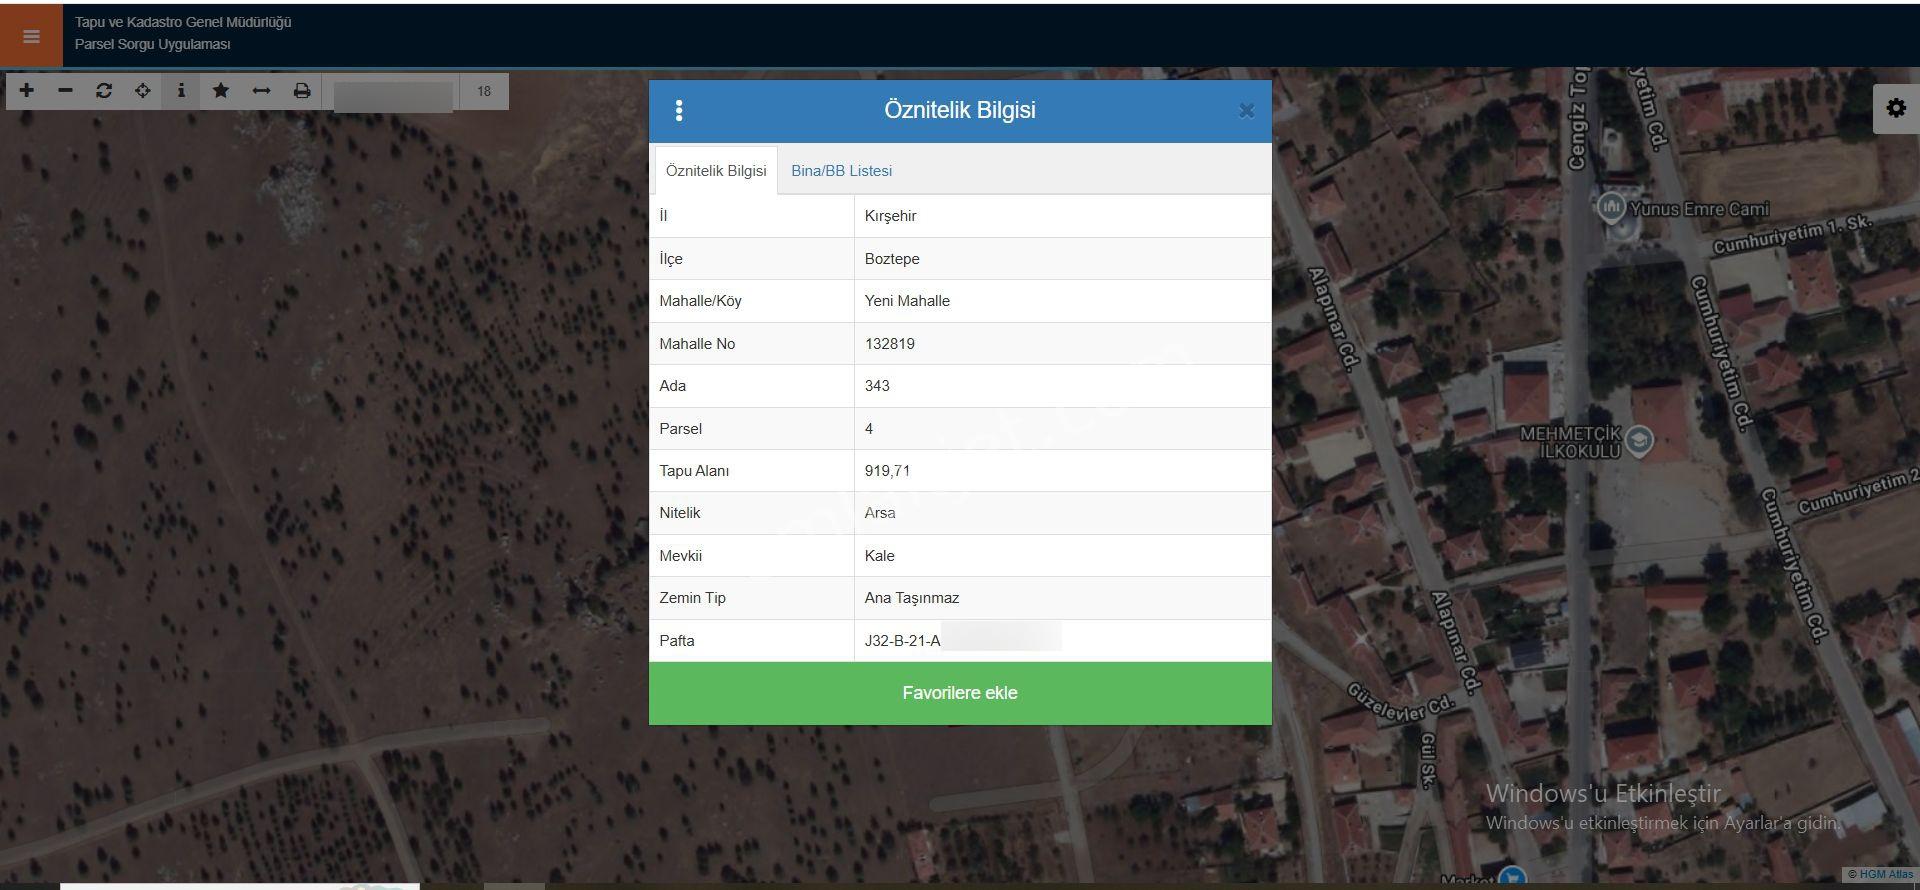Screen dimensions: 1920x890
Task: Switch to the Bina/BB Listesi tab
Action: (841, 171)
